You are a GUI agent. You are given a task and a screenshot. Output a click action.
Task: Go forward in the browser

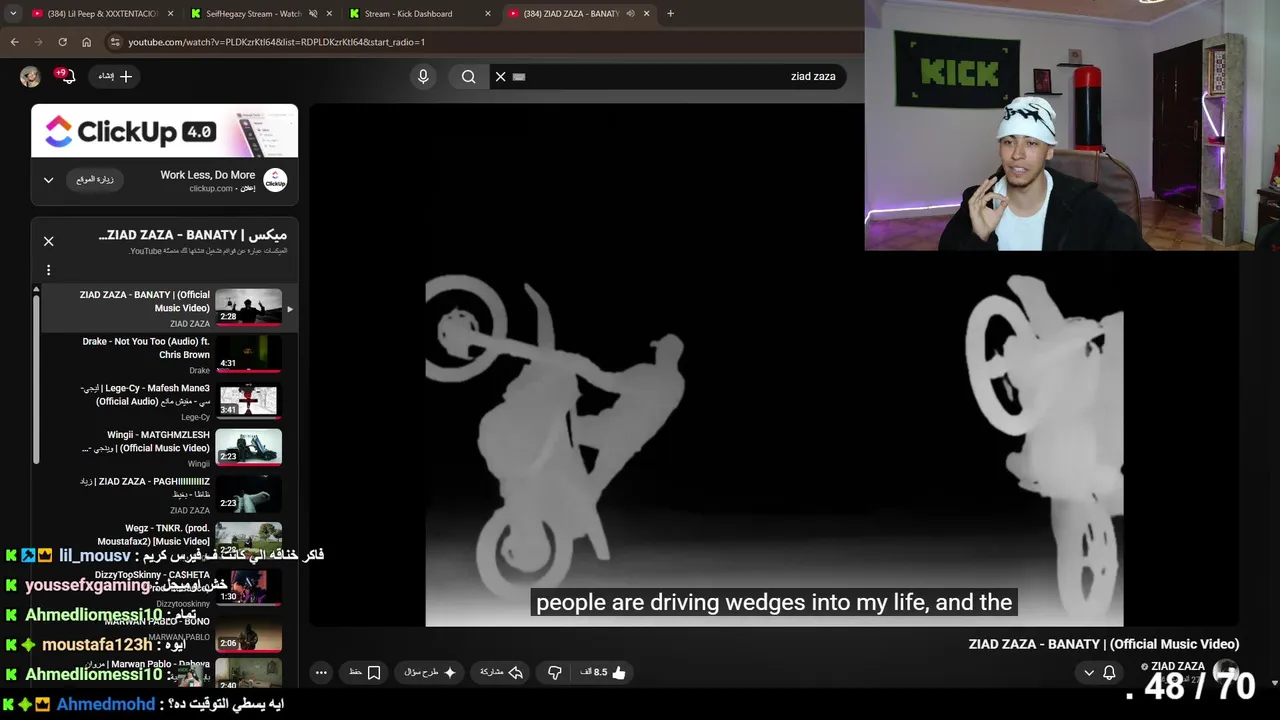[x=38, y=42]
